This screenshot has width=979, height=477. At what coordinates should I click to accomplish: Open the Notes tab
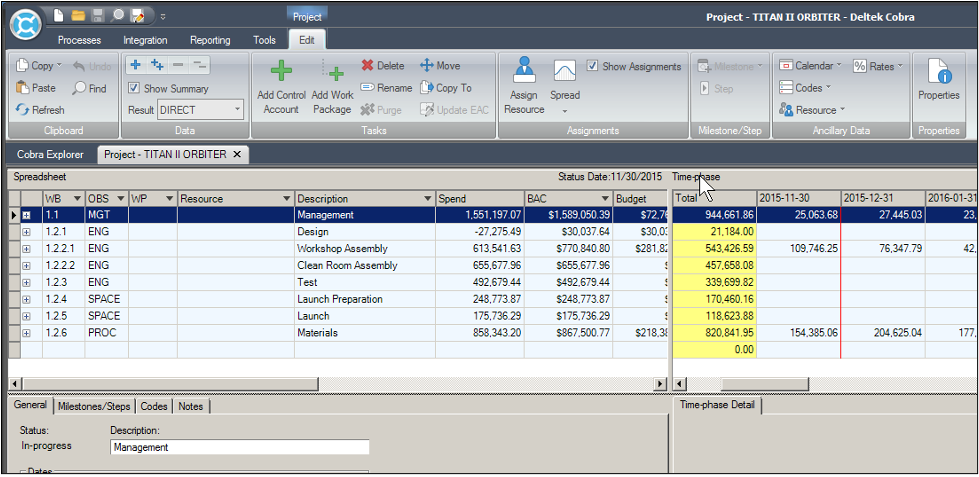click(190, 406)
